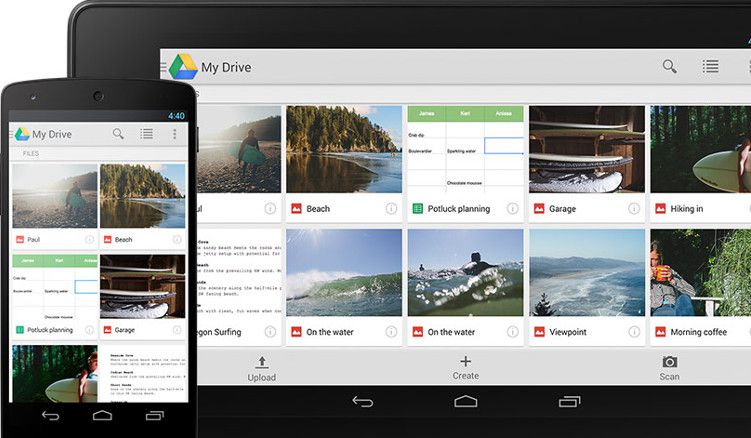Tap the Upload button on the tablet
The width and height of the screenshot is (751, 438).
262,369
